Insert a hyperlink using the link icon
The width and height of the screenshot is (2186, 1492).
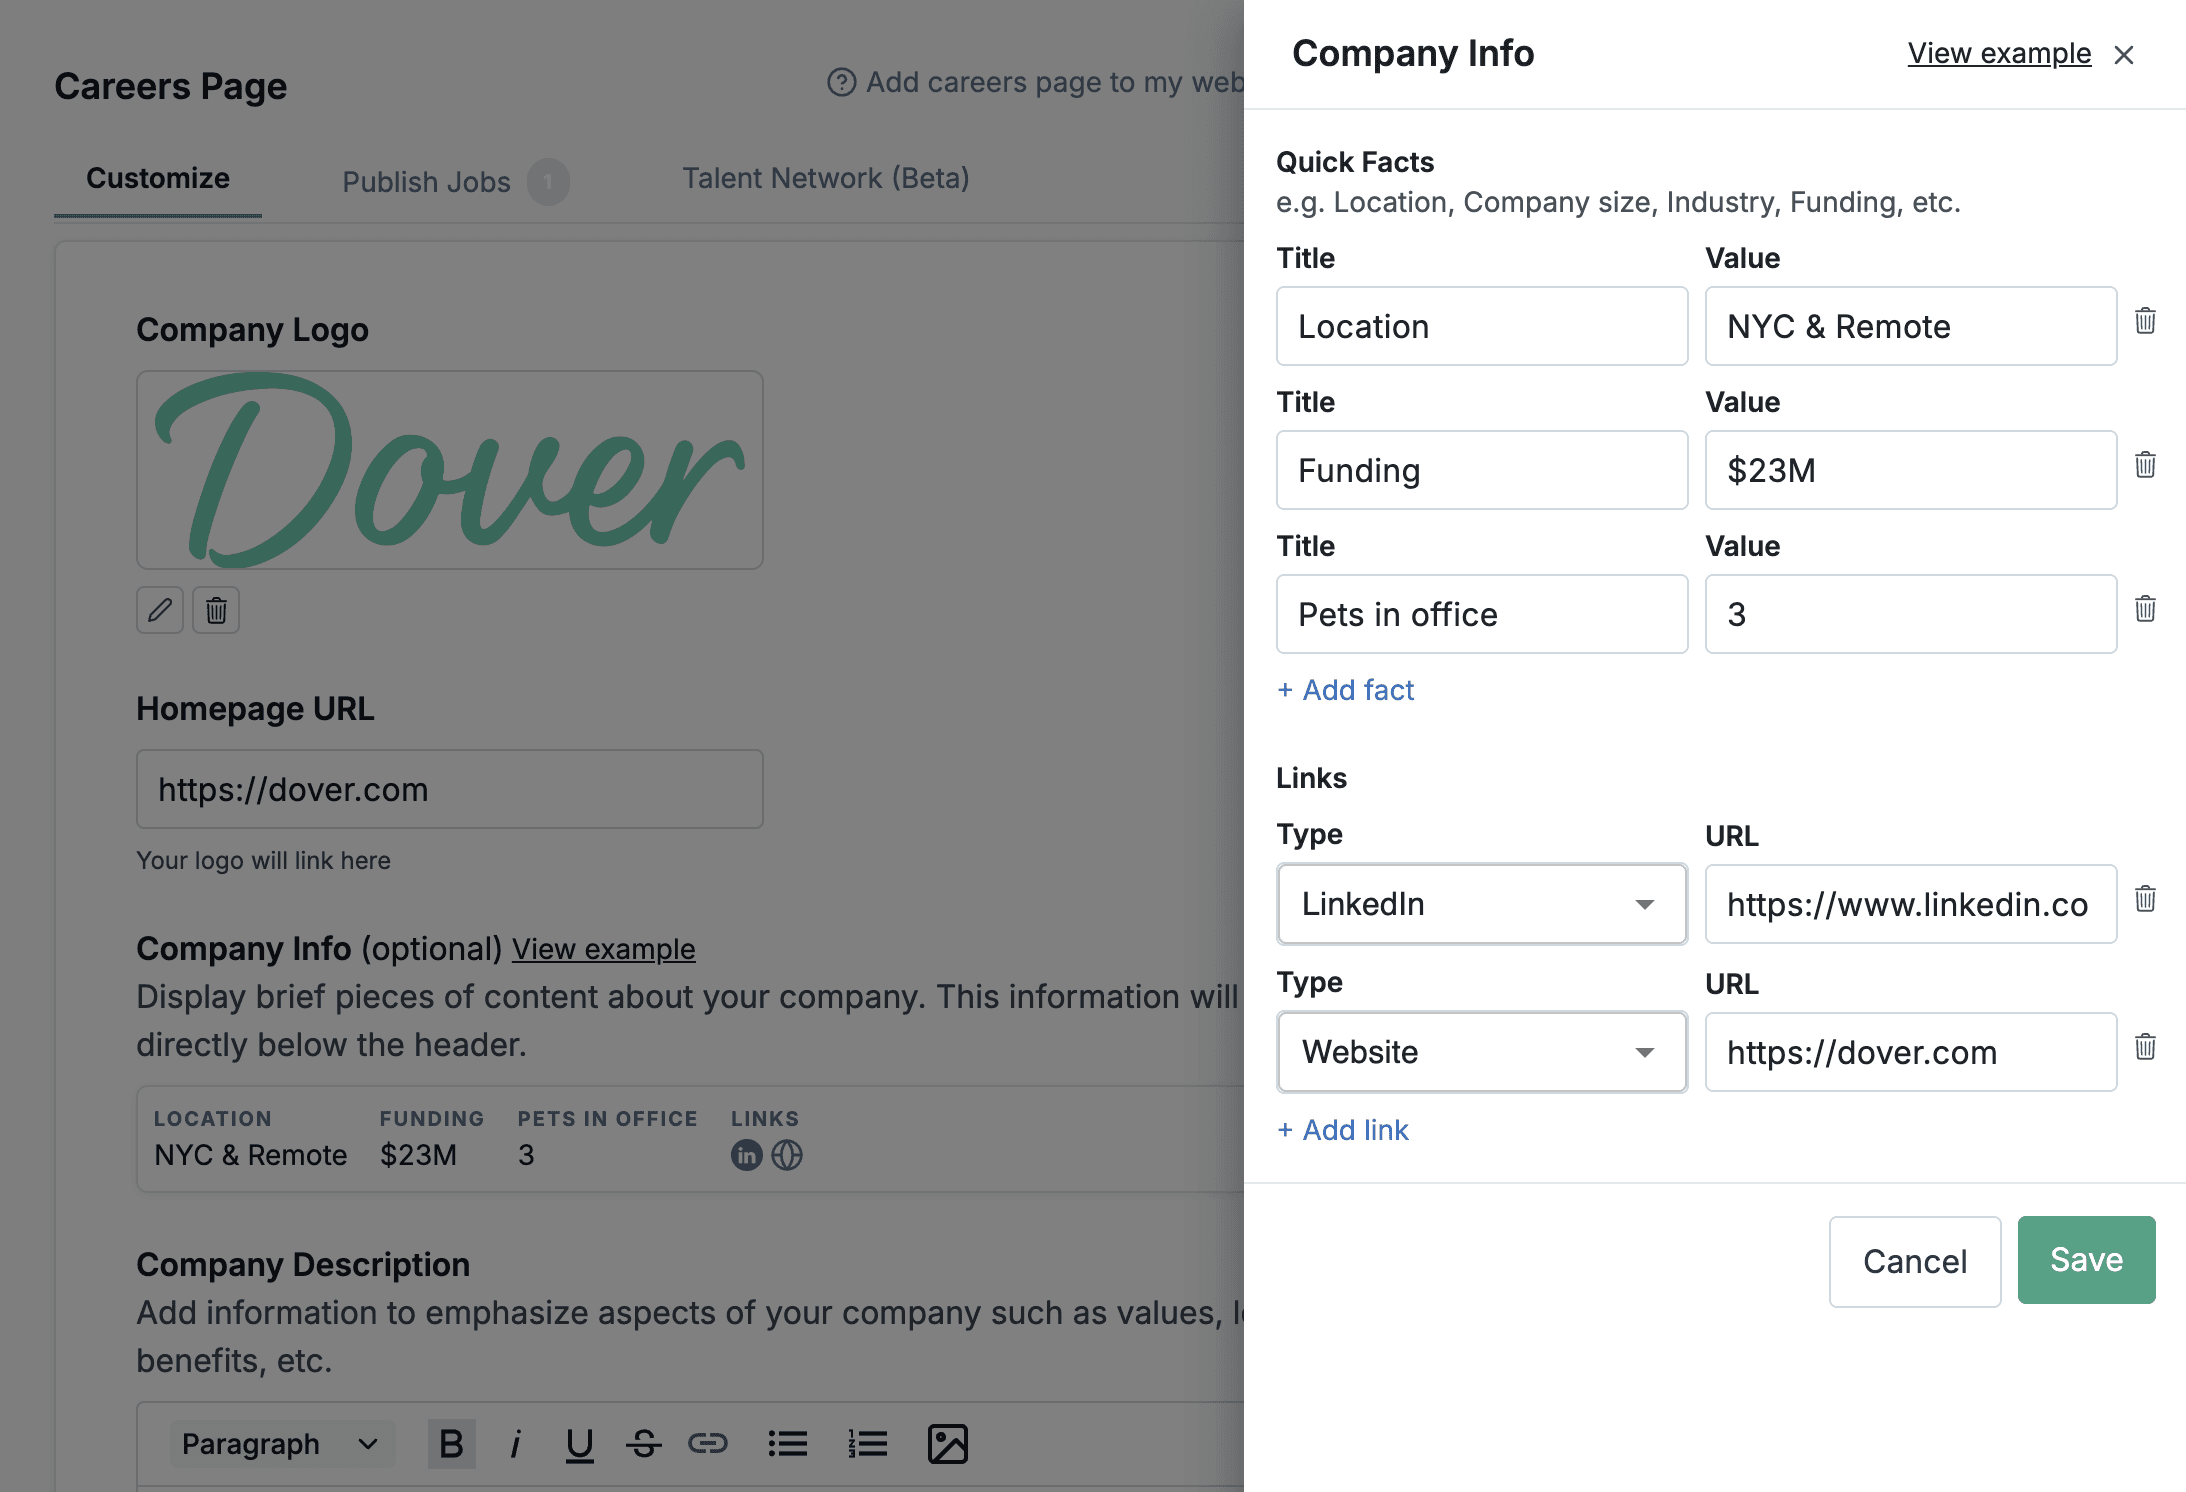point(708,1444)
